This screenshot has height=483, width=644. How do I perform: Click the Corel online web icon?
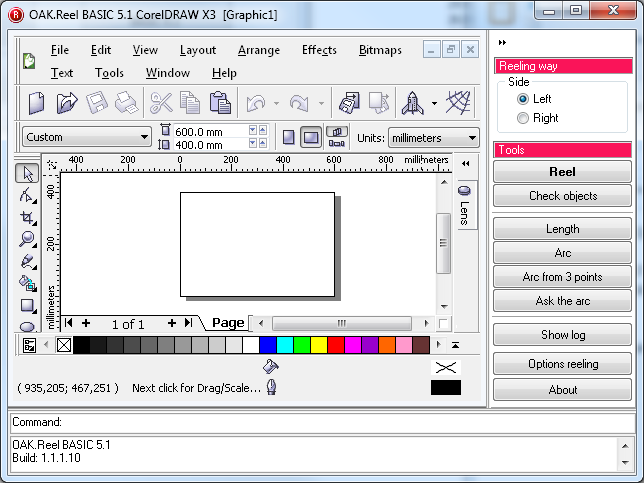458,102
